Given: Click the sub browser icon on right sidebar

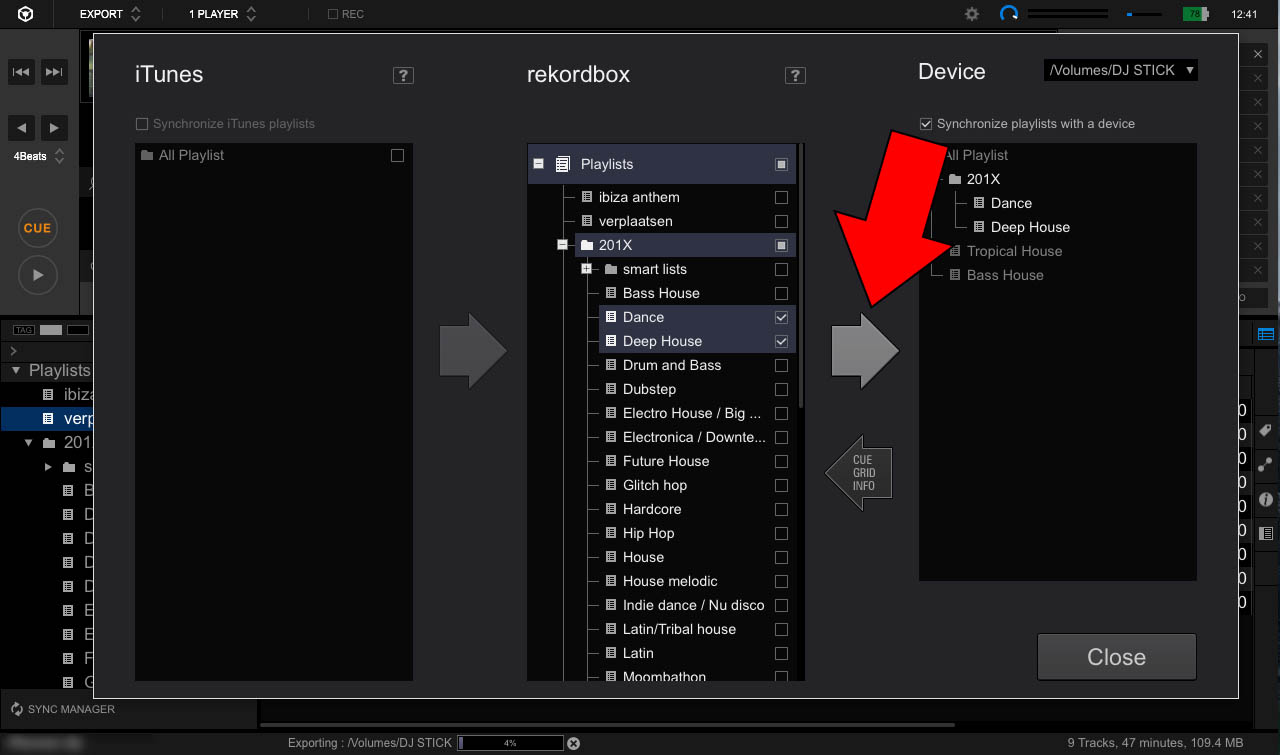Looking at the screenshot, I should point(1265,533).
